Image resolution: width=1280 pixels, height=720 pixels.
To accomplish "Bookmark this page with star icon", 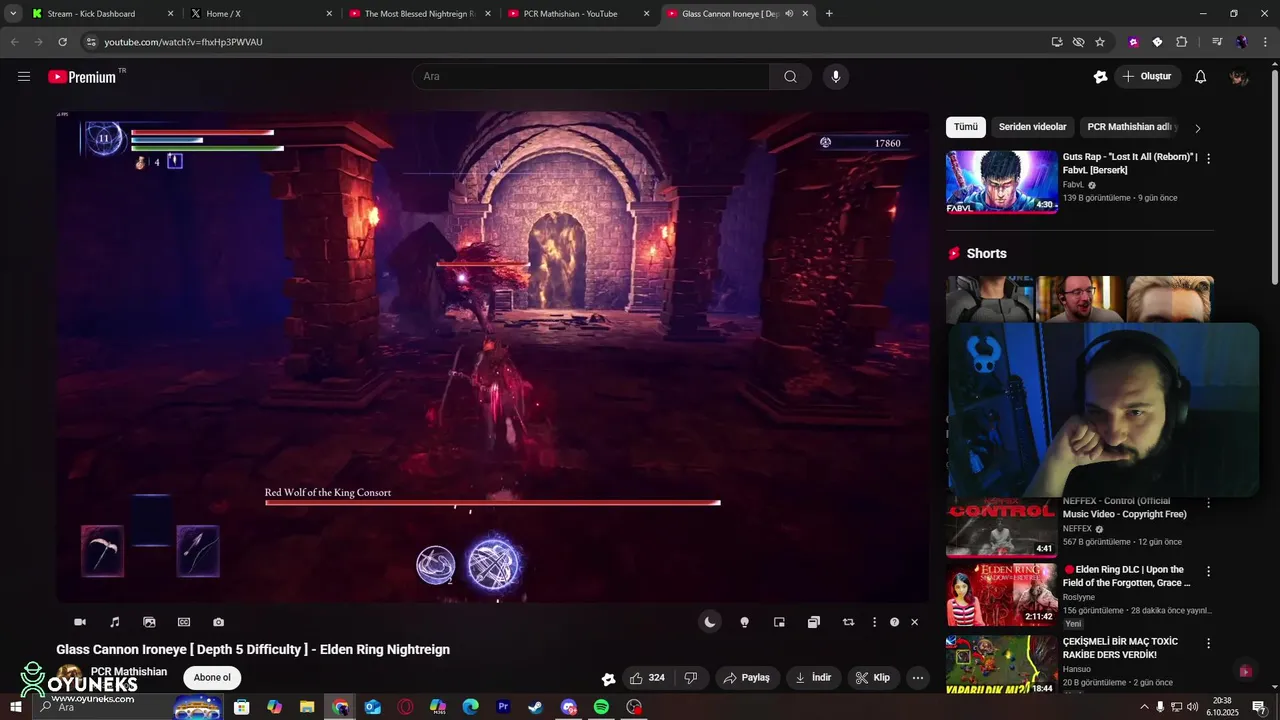I will click(1100, 42).
